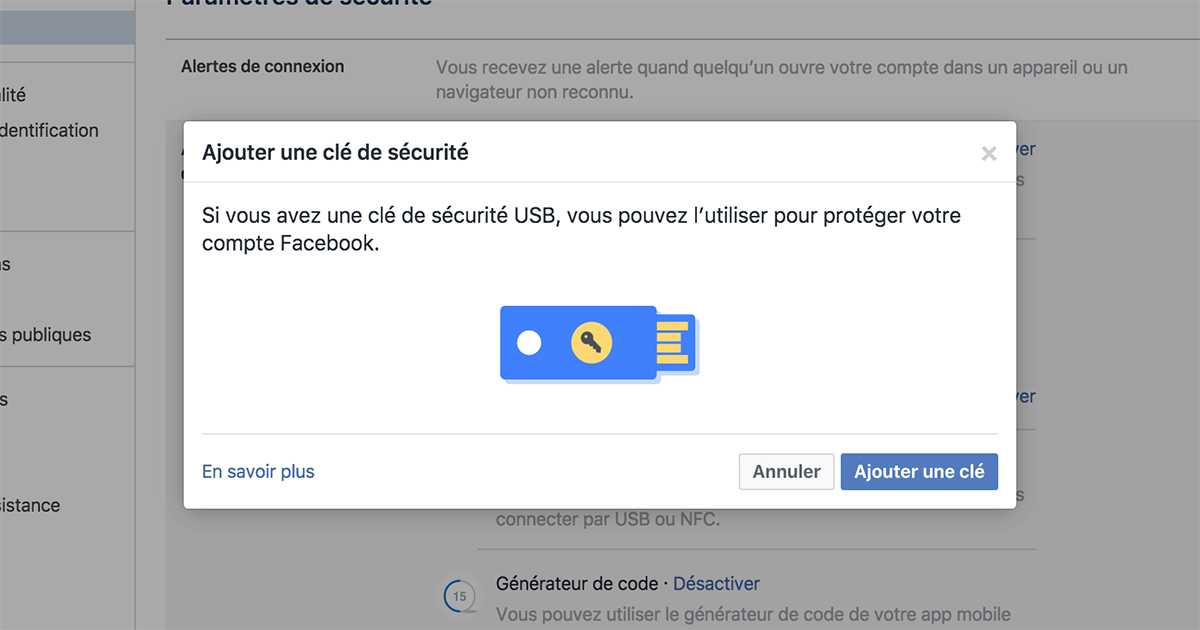Image resolution: width=1200 pixels, height=630 pixels.
Task: Click the white circle on the USB key
Action: pyautogui.click(x=529, y=344)
